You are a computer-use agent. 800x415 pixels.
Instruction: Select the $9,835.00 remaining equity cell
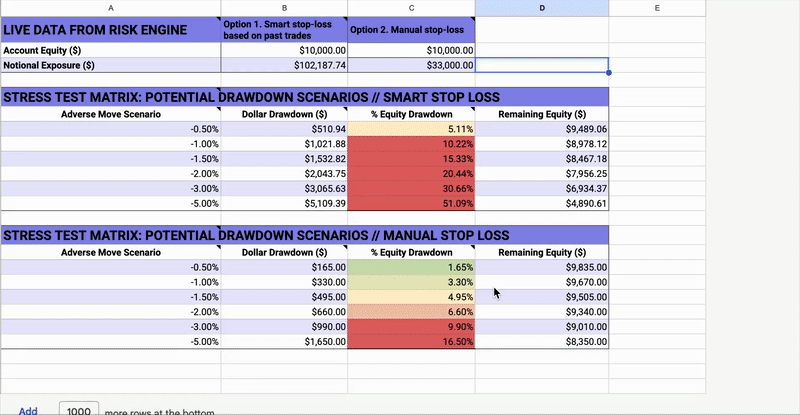(542, 267)
